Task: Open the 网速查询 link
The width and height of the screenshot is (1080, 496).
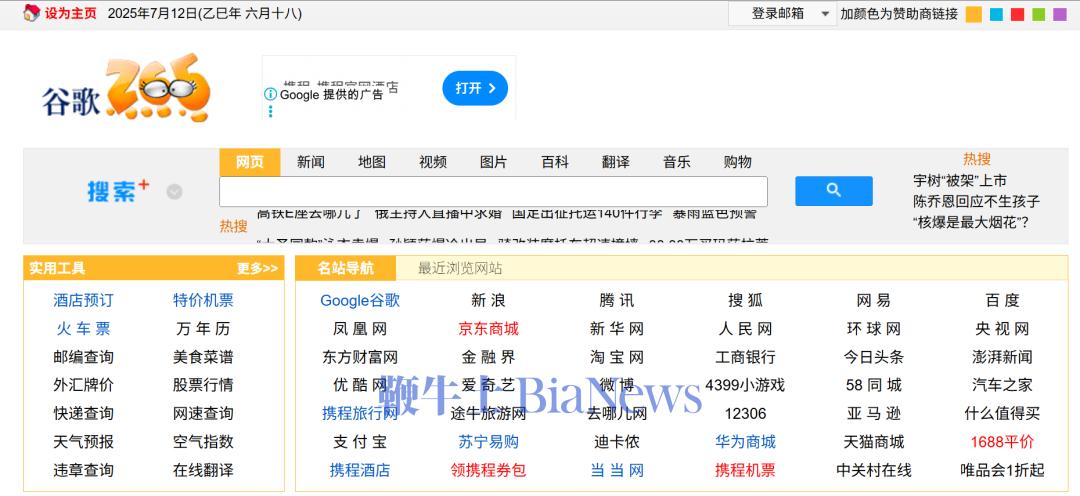Action: [203, 413]
